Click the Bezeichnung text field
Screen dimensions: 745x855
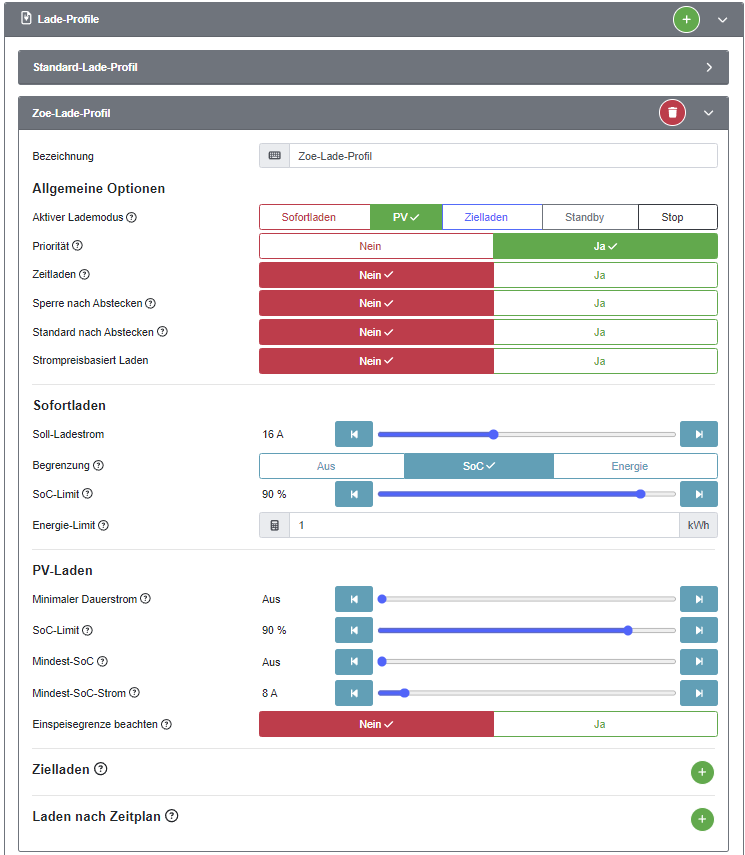click(503, 156)
